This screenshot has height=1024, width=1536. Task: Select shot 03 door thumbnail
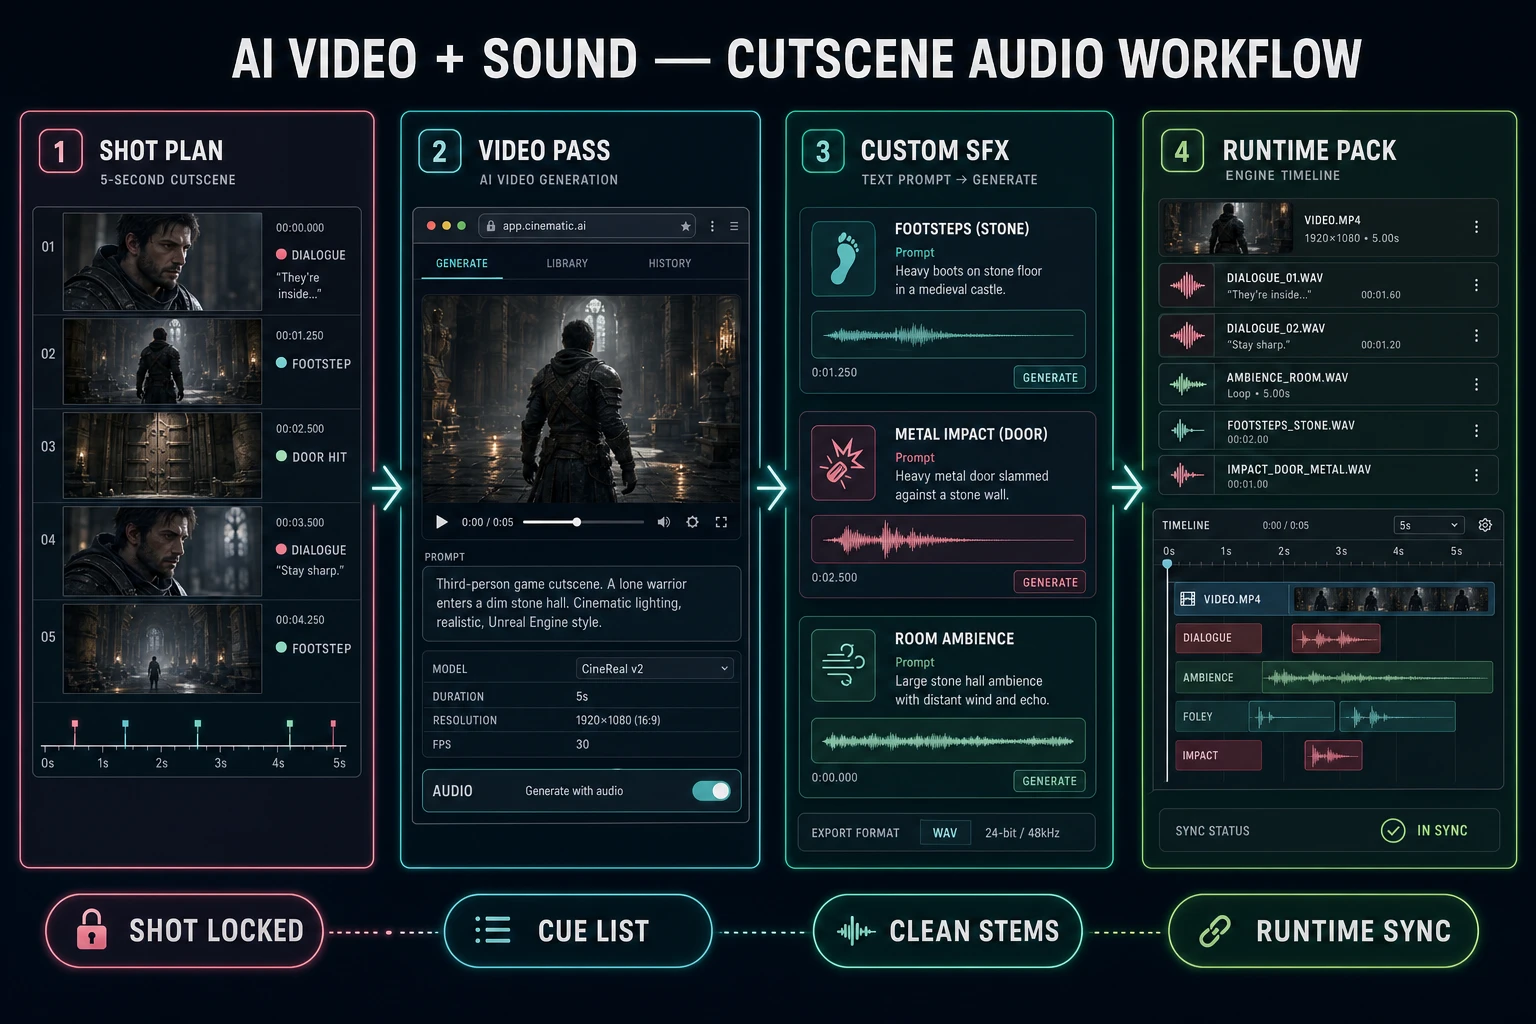point(162,455)
